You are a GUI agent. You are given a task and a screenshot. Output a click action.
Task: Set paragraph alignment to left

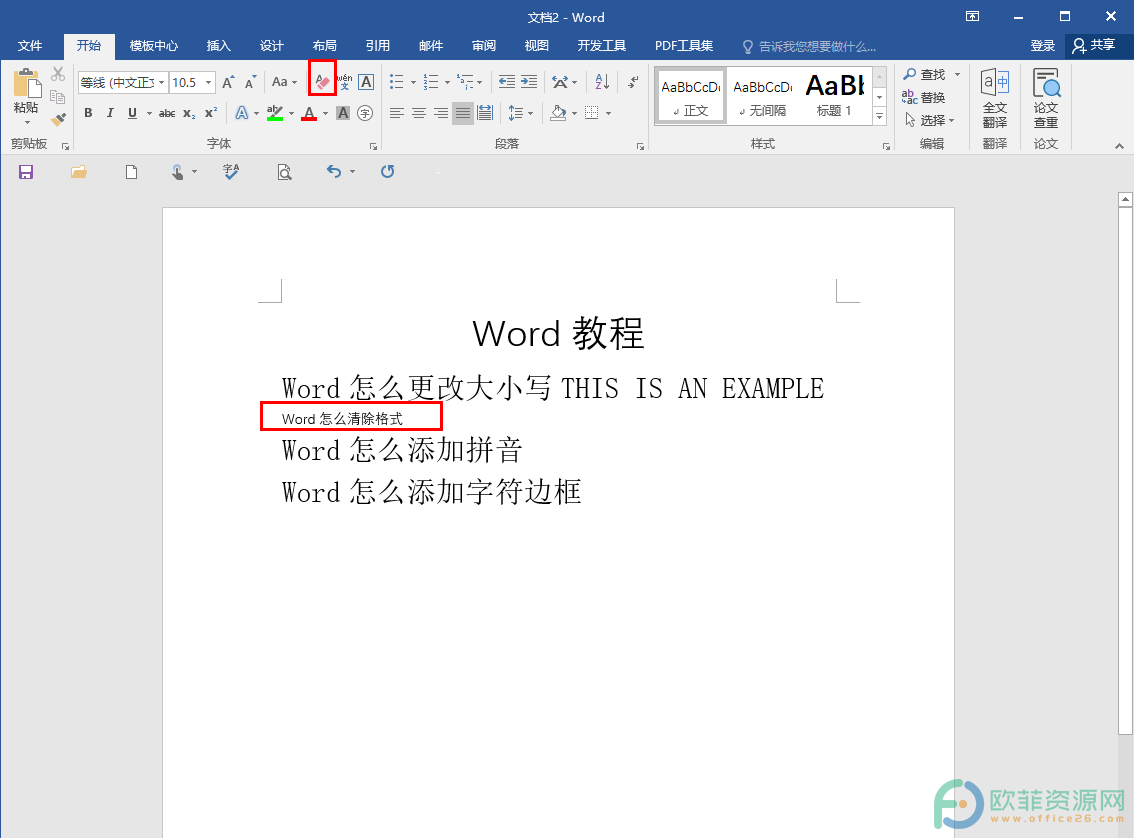click(x=396, y=113)
